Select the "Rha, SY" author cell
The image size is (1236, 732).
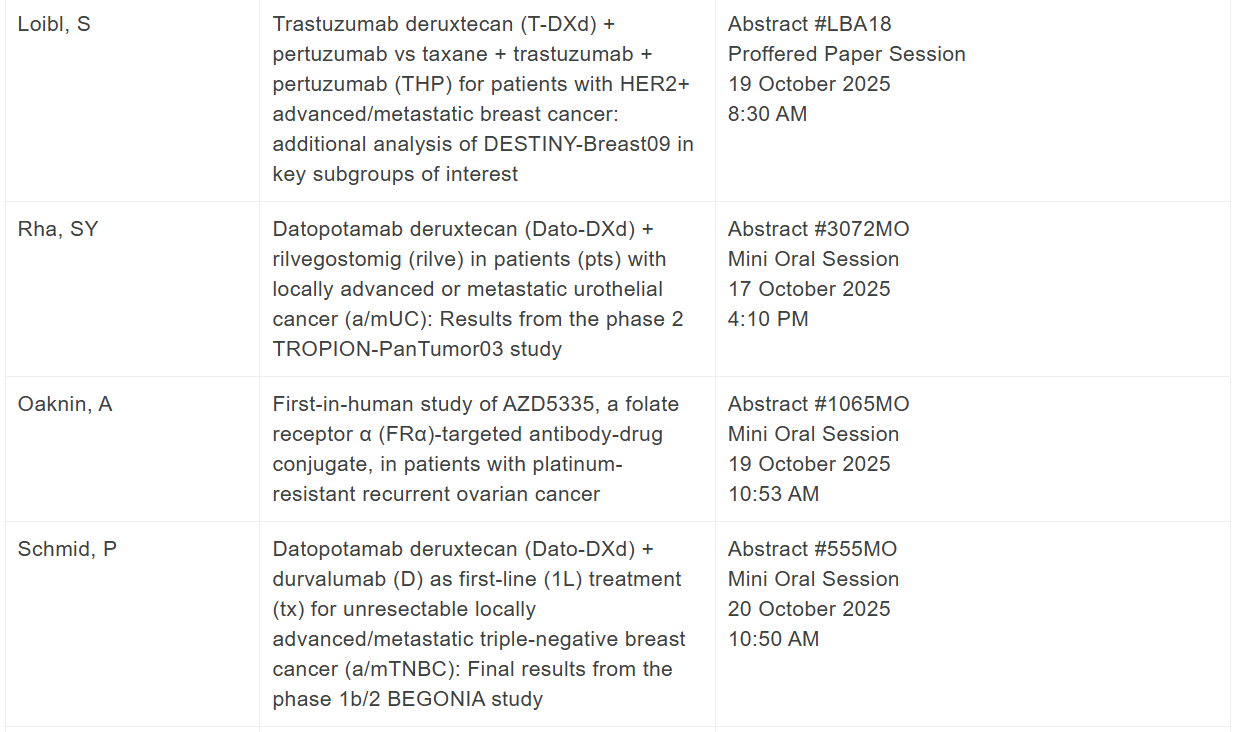click(x=58, y=229)
